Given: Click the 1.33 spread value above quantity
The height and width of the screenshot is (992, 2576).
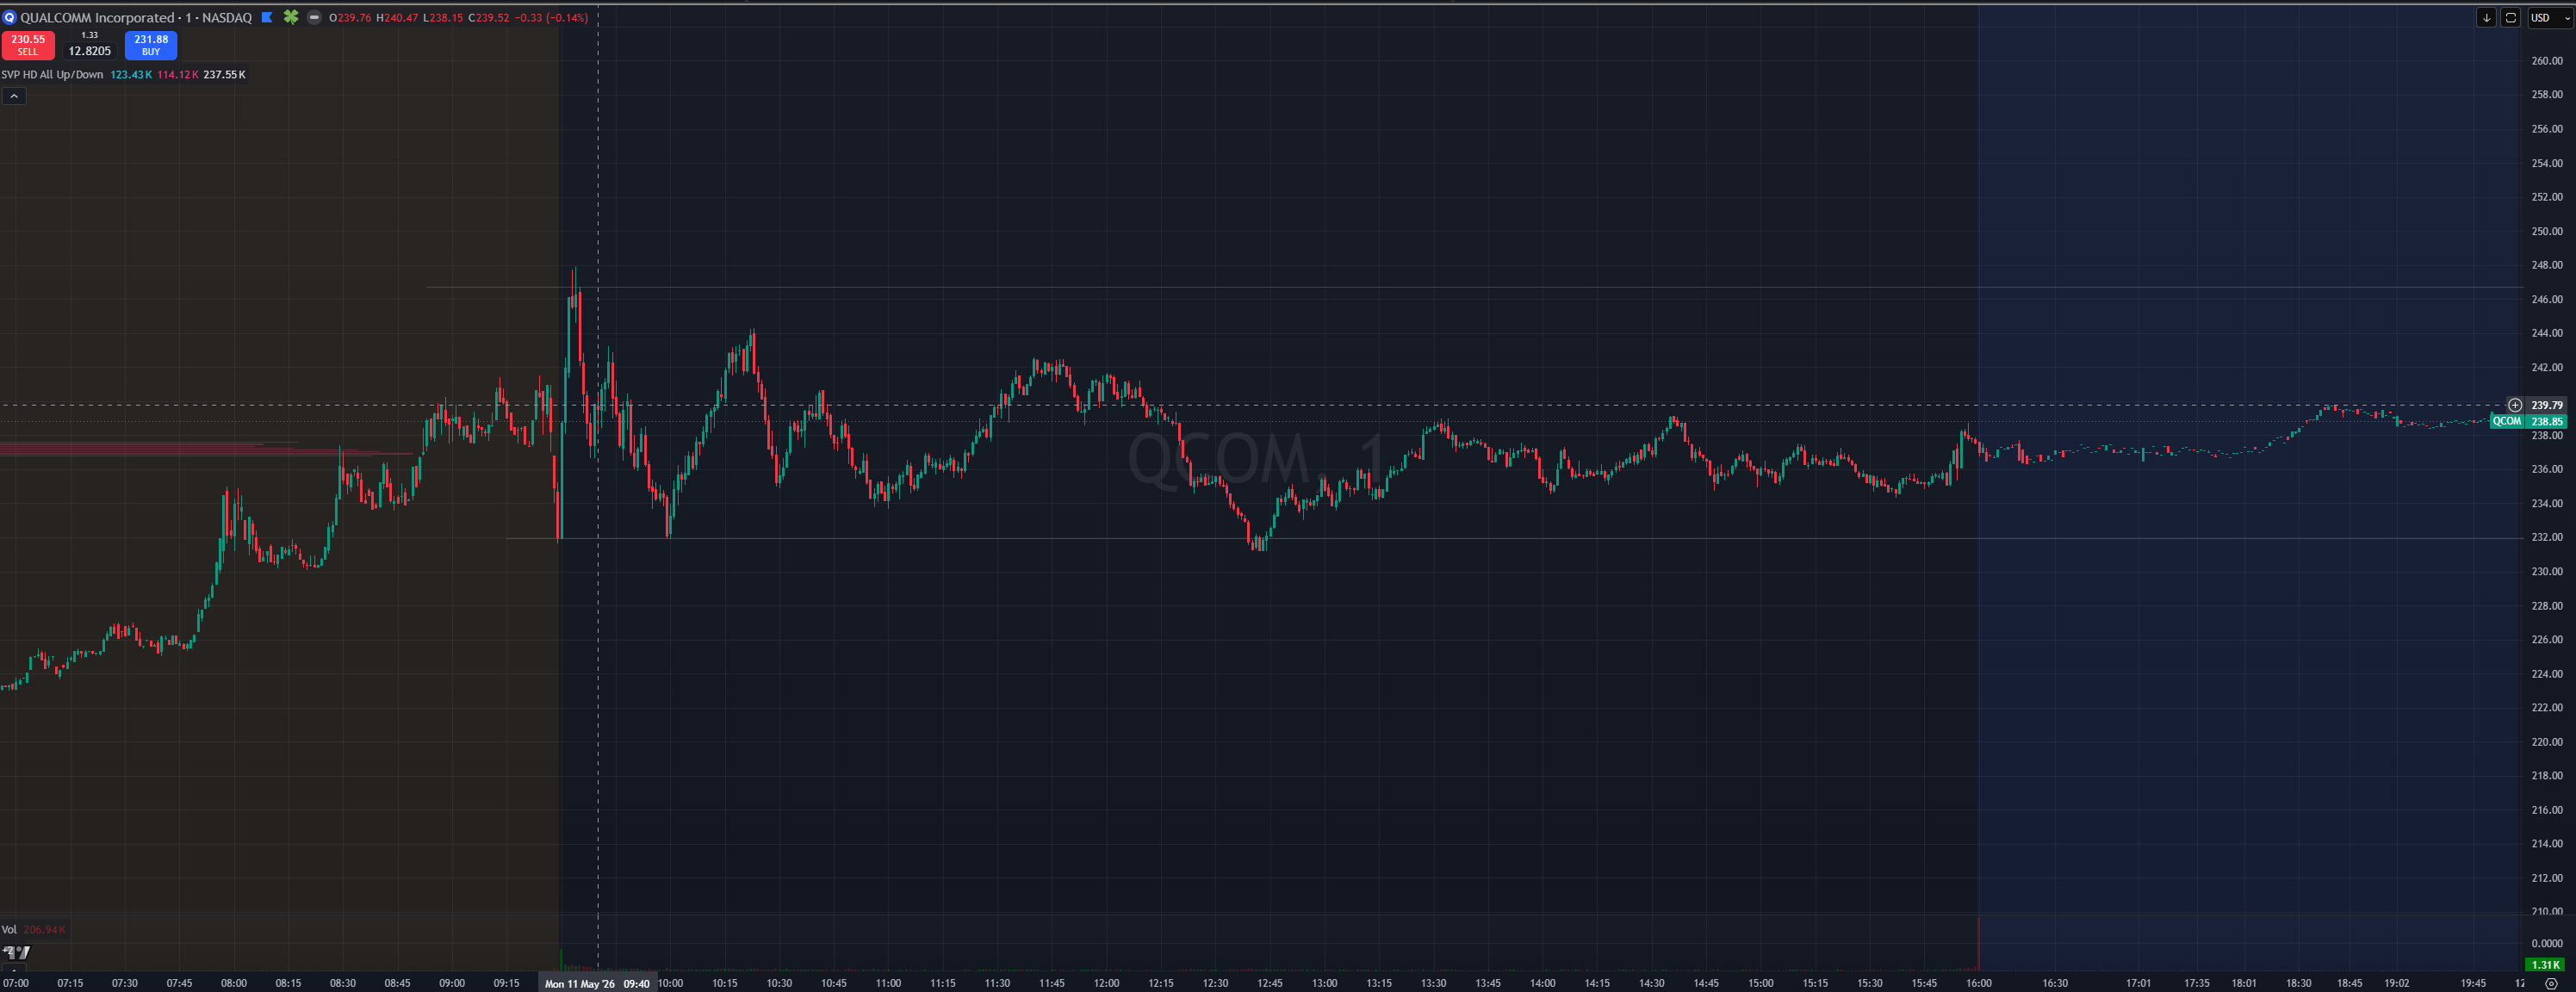Looking at the screenshot, I should (90, 35).
